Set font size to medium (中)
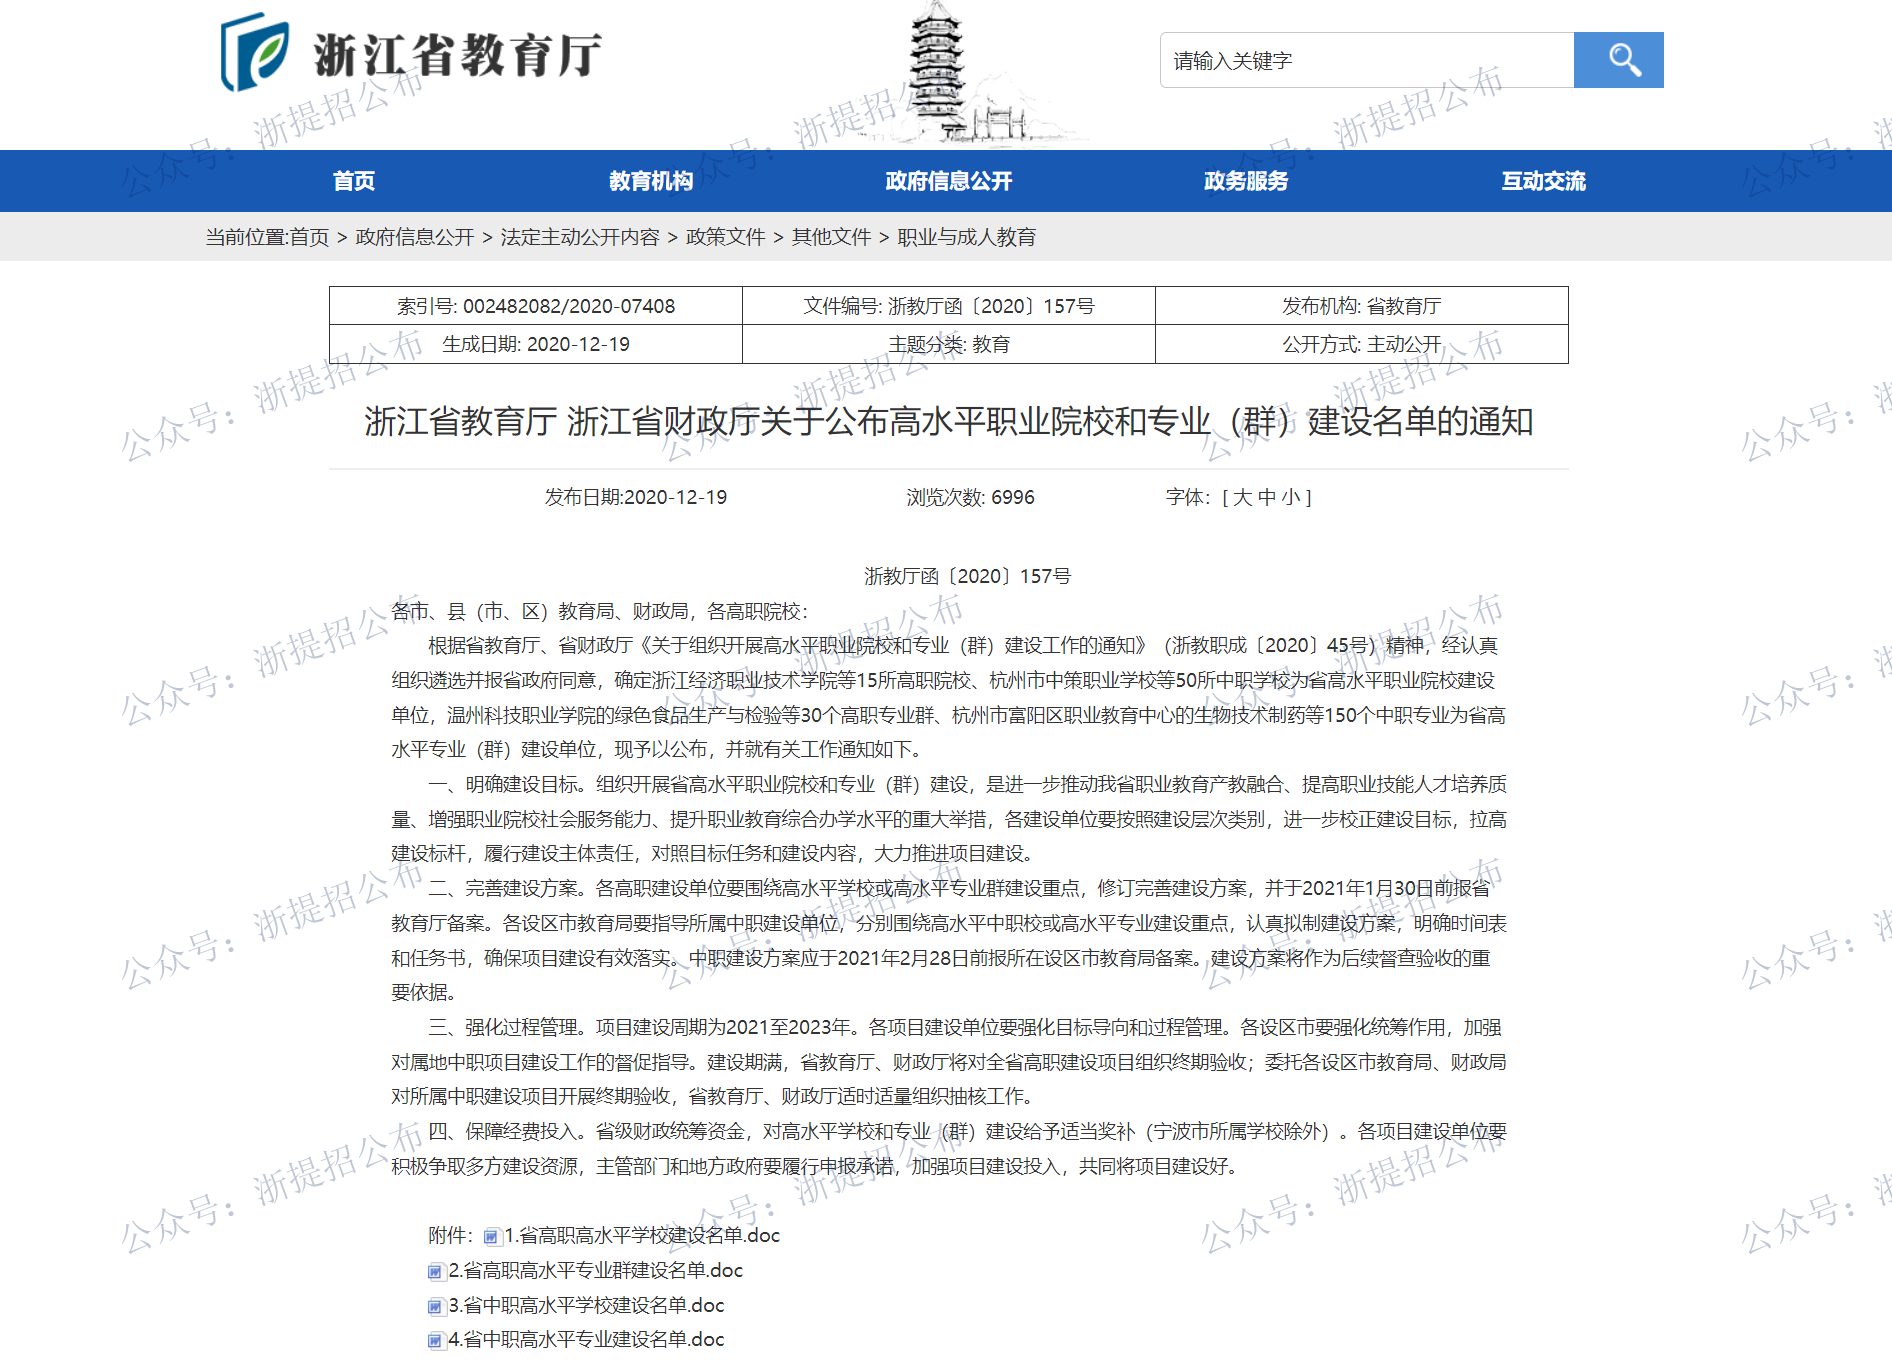Image resolution: width=1892 pixels, height=1366 pixels. (x=1267, y=498)
